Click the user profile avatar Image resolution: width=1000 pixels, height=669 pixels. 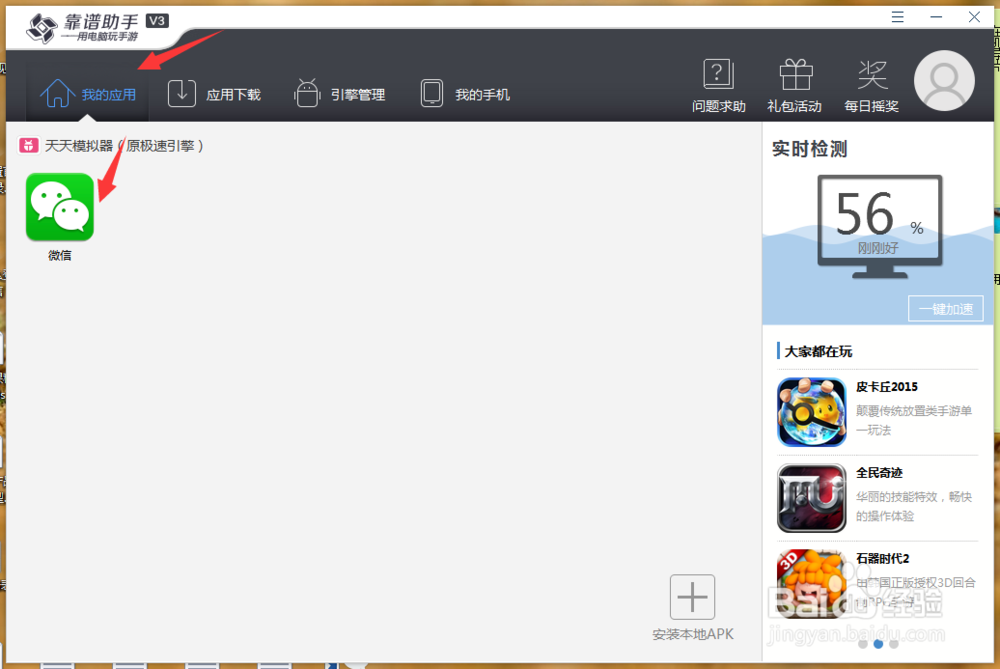944,81
